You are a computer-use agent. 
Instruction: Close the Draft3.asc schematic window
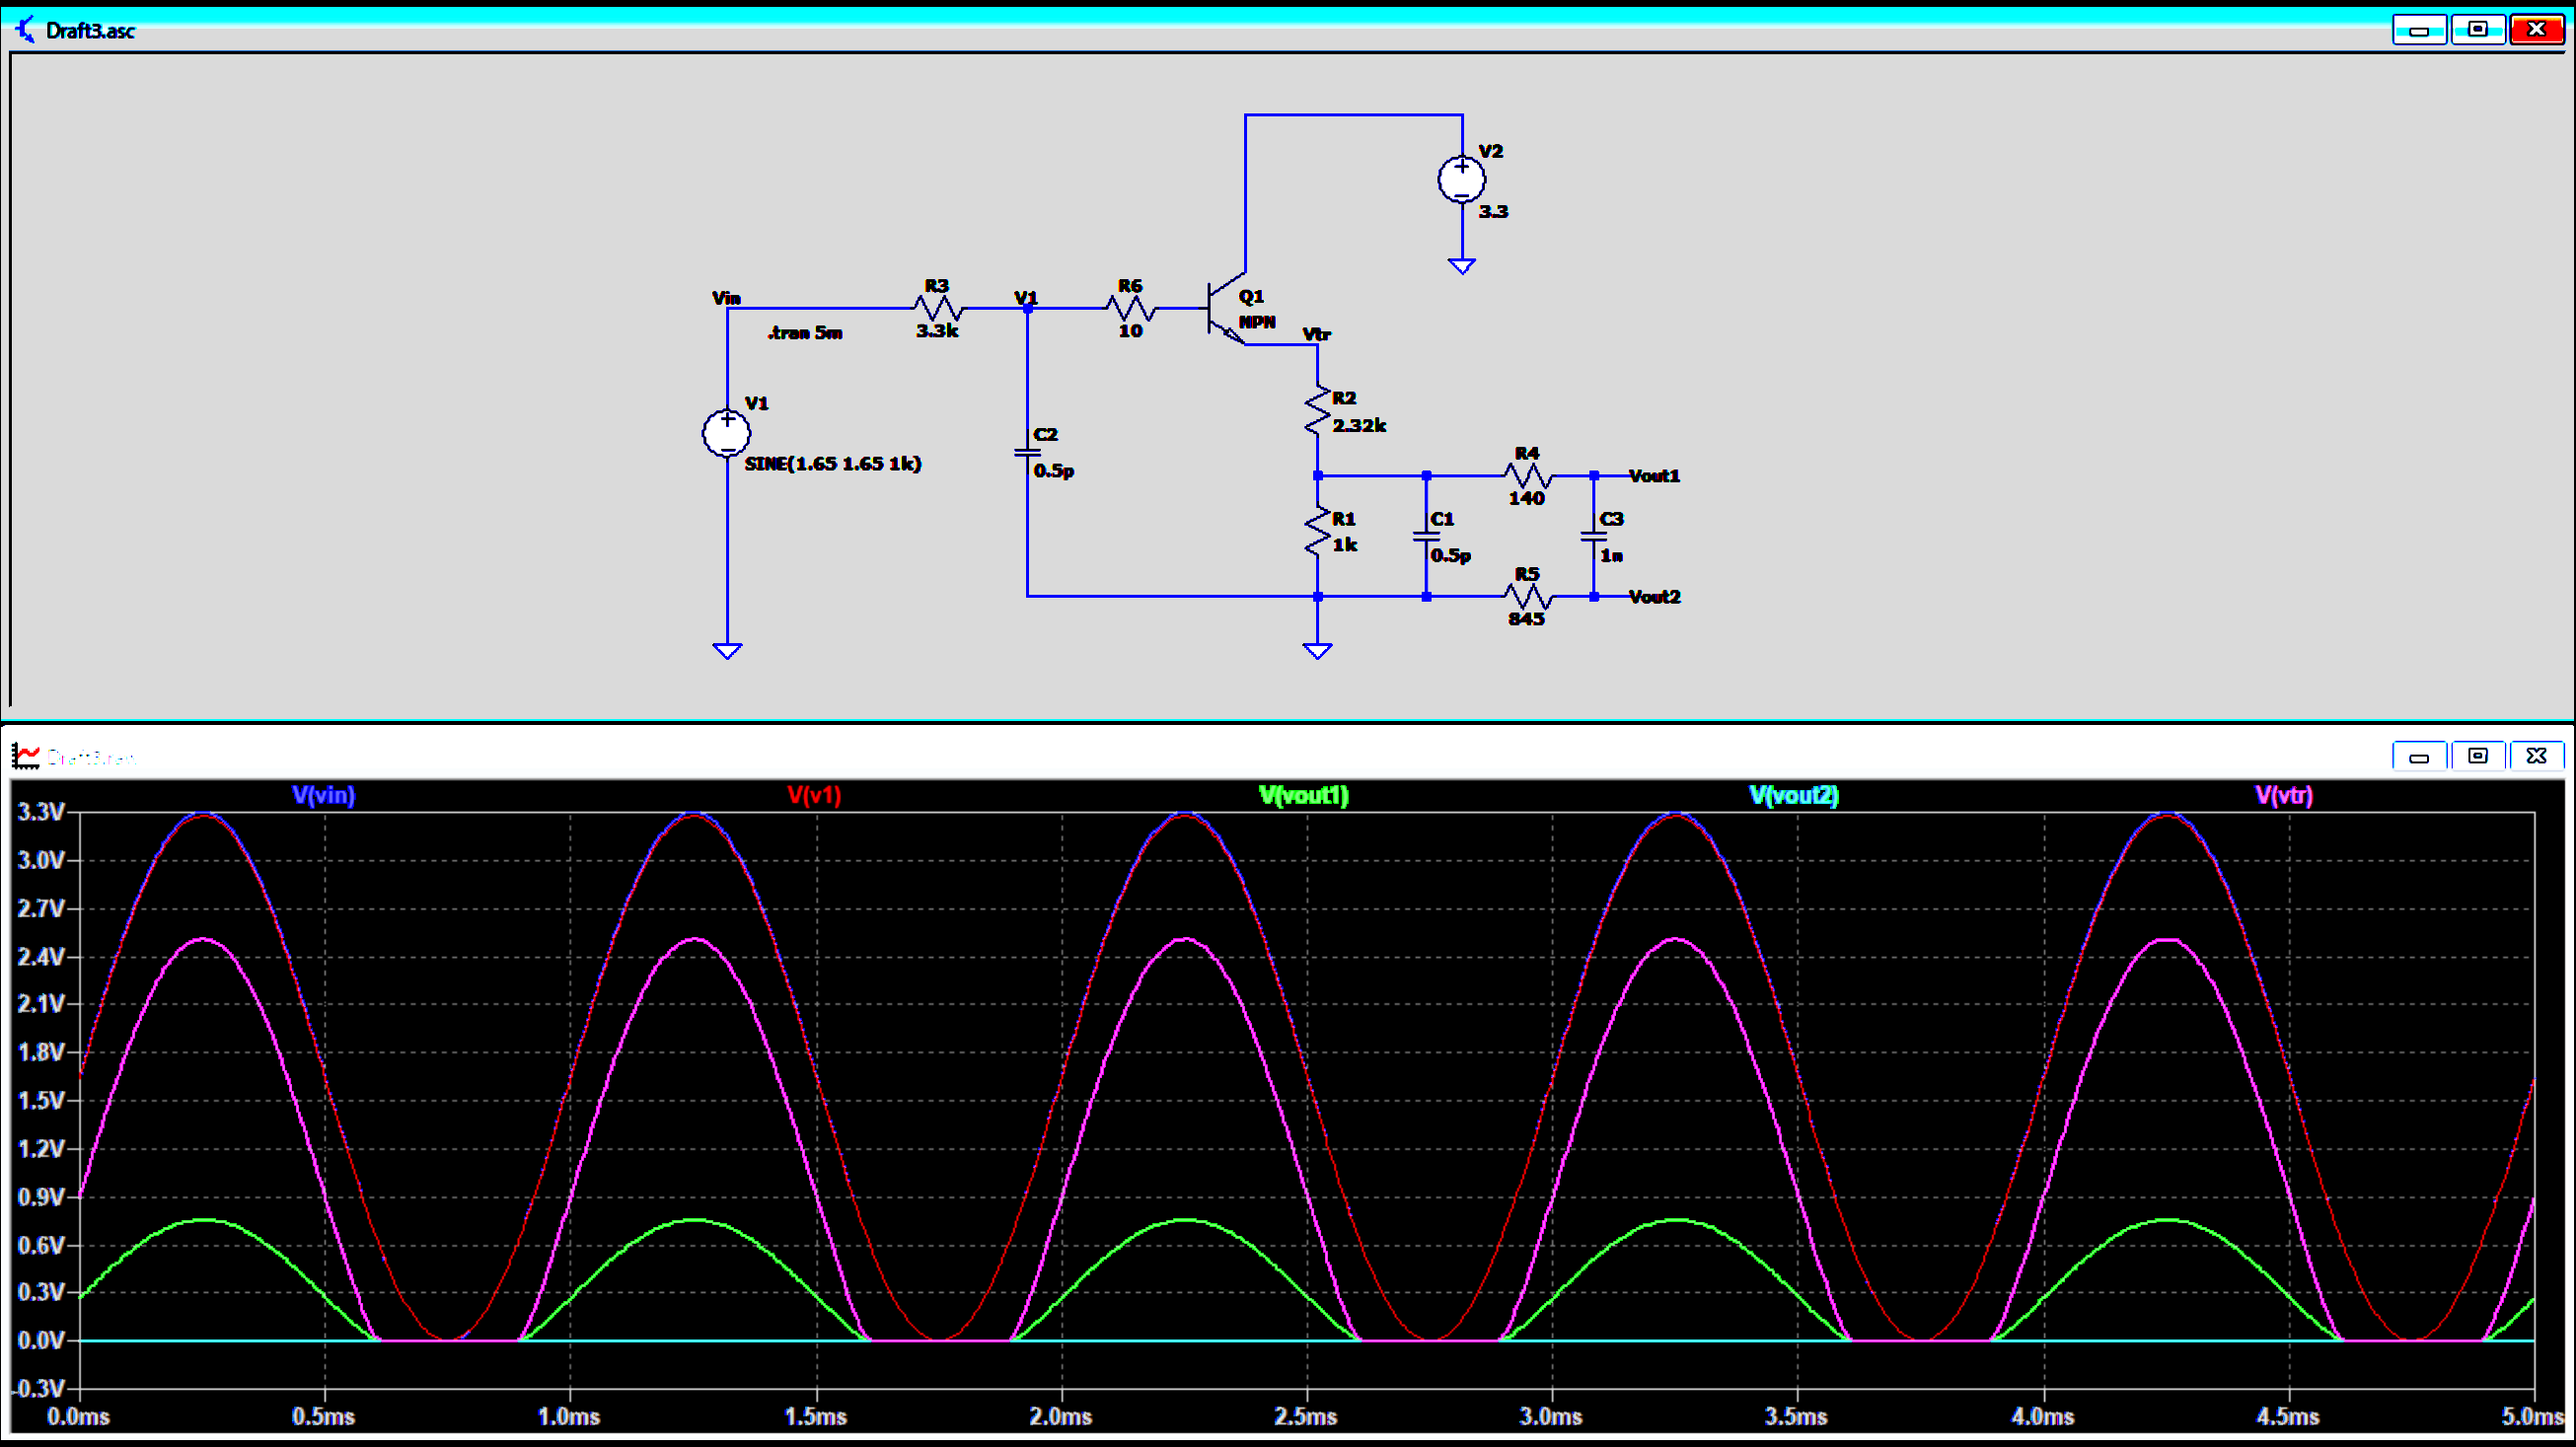[2536, 30]
